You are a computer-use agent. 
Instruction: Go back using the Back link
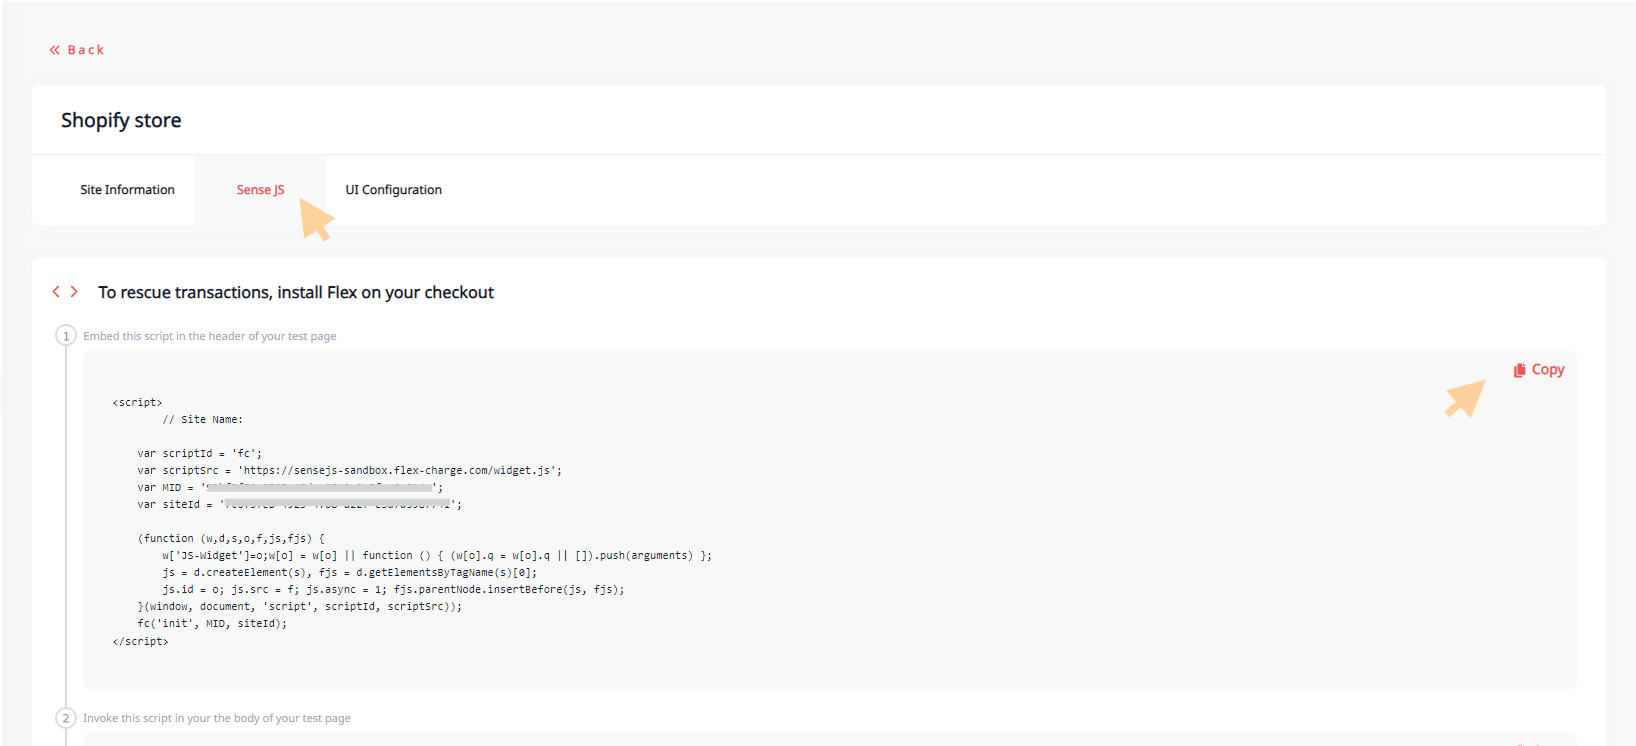click(77, 50)
